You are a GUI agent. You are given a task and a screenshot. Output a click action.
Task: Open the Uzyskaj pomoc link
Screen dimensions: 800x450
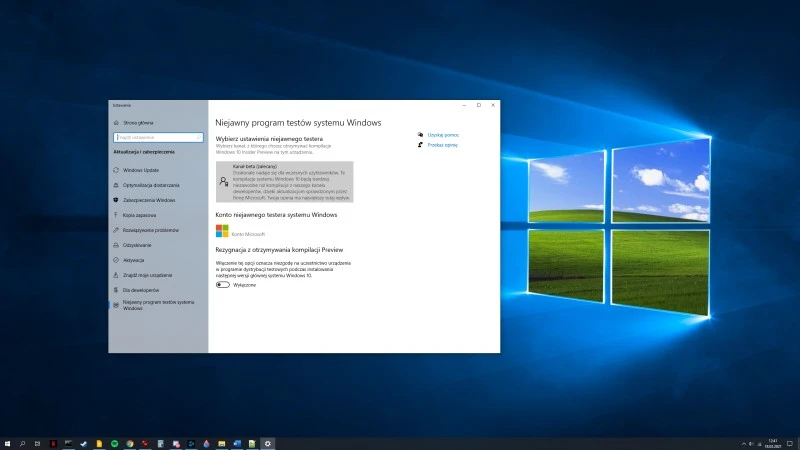[x=443, y=135]
